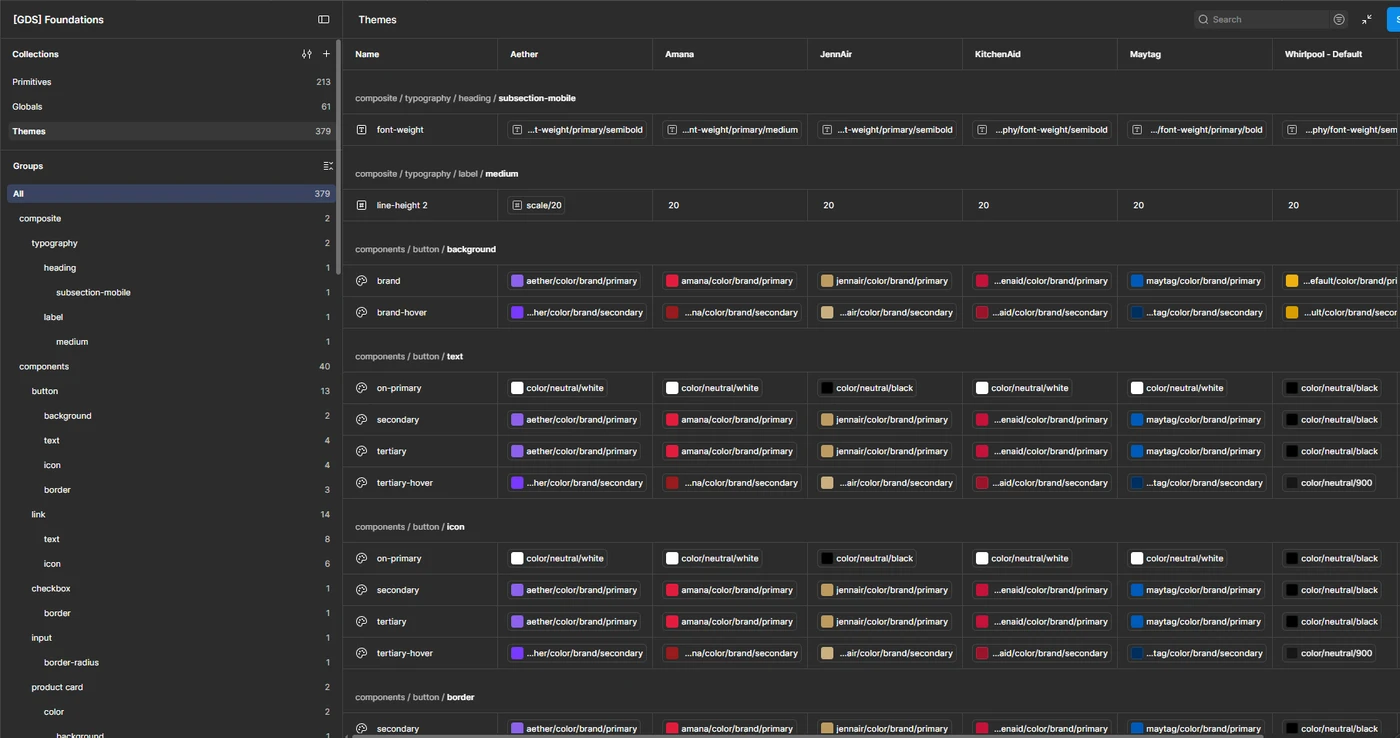The image size is (1400, 738).
Task: Open the collections settings icon beside the plus
Action: point(307,54)
